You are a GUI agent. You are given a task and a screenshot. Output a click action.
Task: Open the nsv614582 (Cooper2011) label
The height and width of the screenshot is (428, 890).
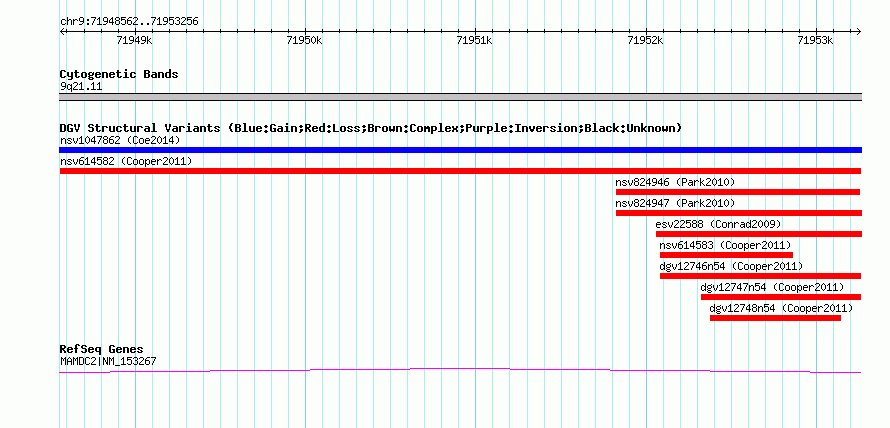[126, 161]
